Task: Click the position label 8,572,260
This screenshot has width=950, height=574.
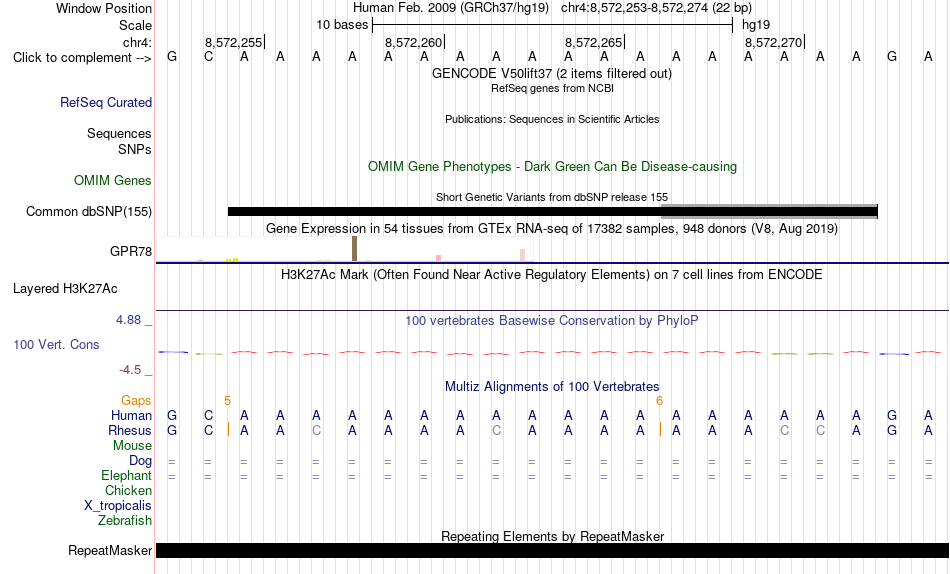Action: point(414,42)
